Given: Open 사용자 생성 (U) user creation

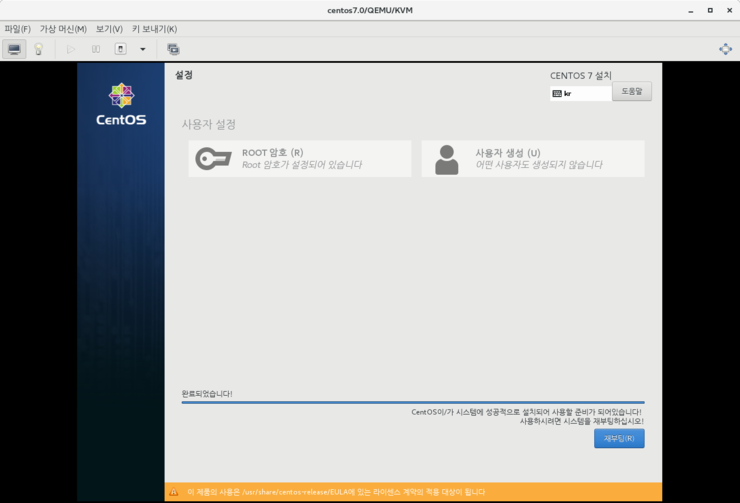Looking at the screenshot, I should tap(533, 159).
